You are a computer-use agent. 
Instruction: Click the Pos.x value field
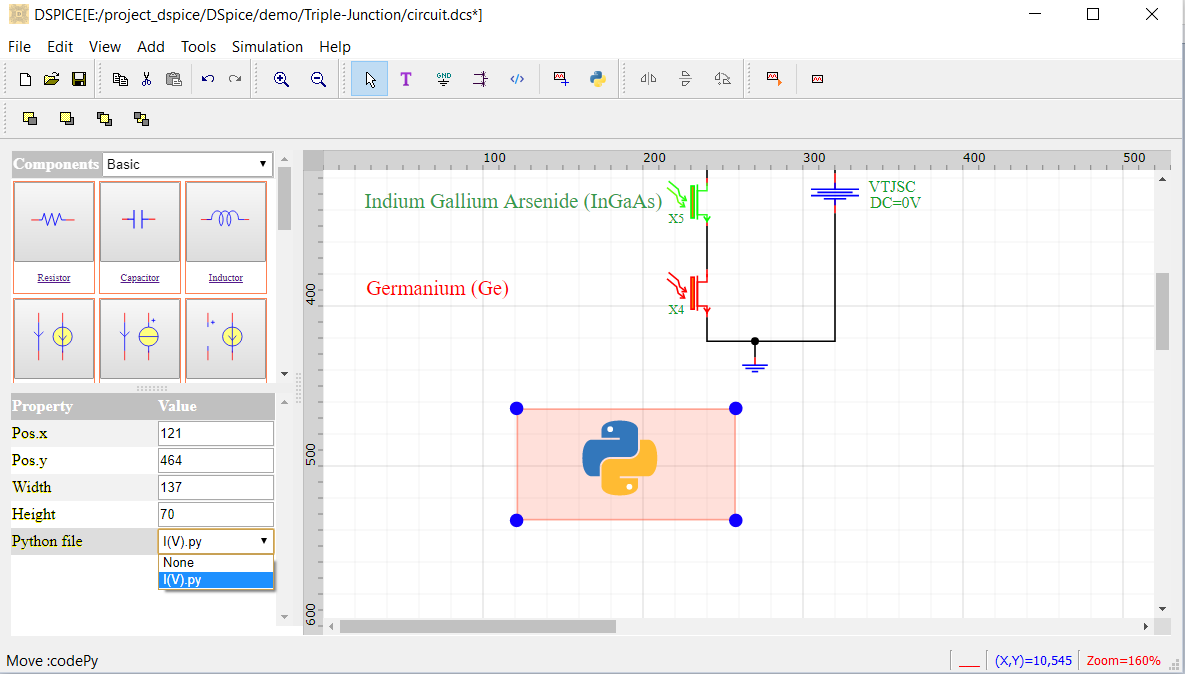[215, 434]
